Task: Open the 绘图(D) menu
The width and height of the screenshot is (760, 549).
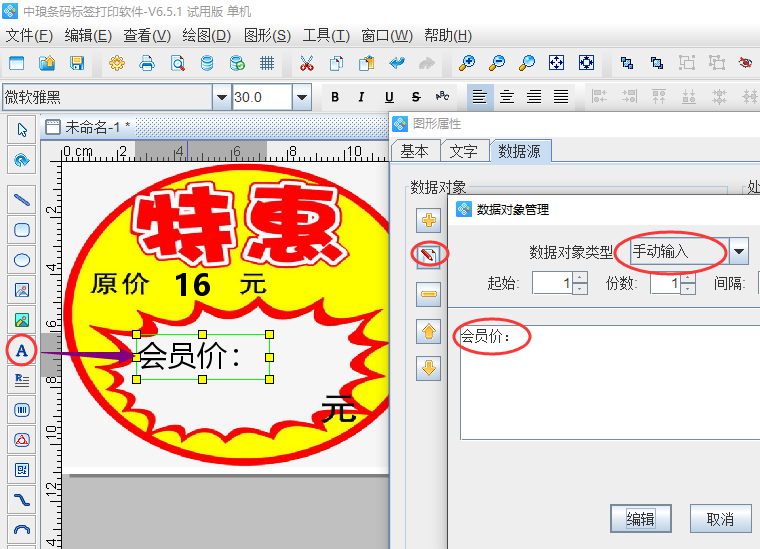Action: (x=207, y=36)
